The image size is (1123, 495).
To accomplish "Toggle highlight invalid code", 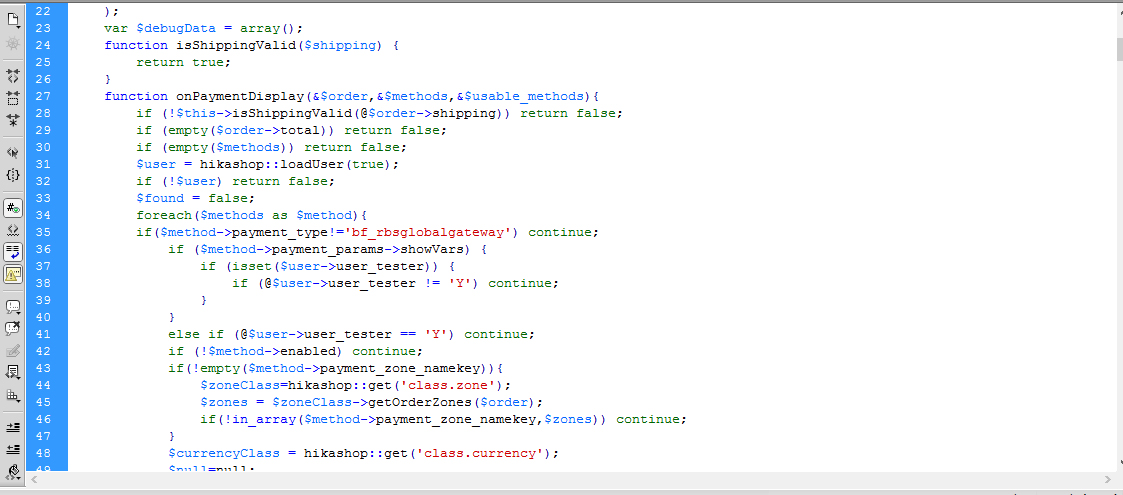I will tap(13, 230).
